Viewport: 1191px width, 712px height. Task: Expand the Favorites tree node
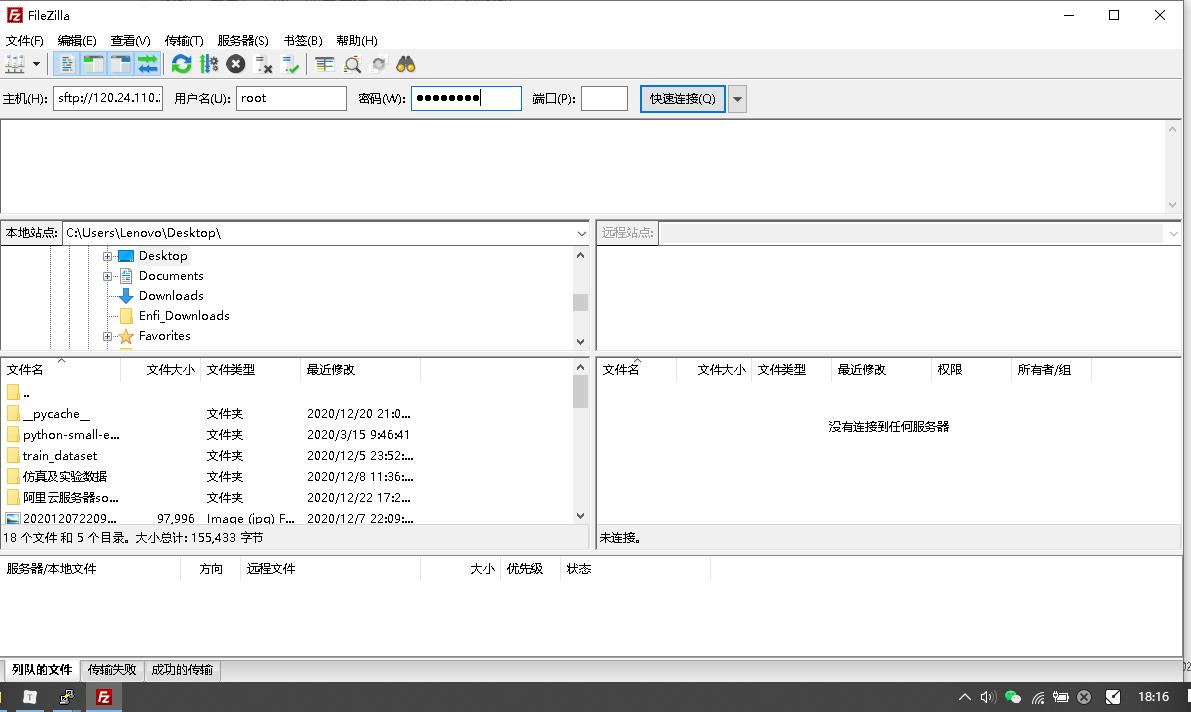click(x=107, y=336)
